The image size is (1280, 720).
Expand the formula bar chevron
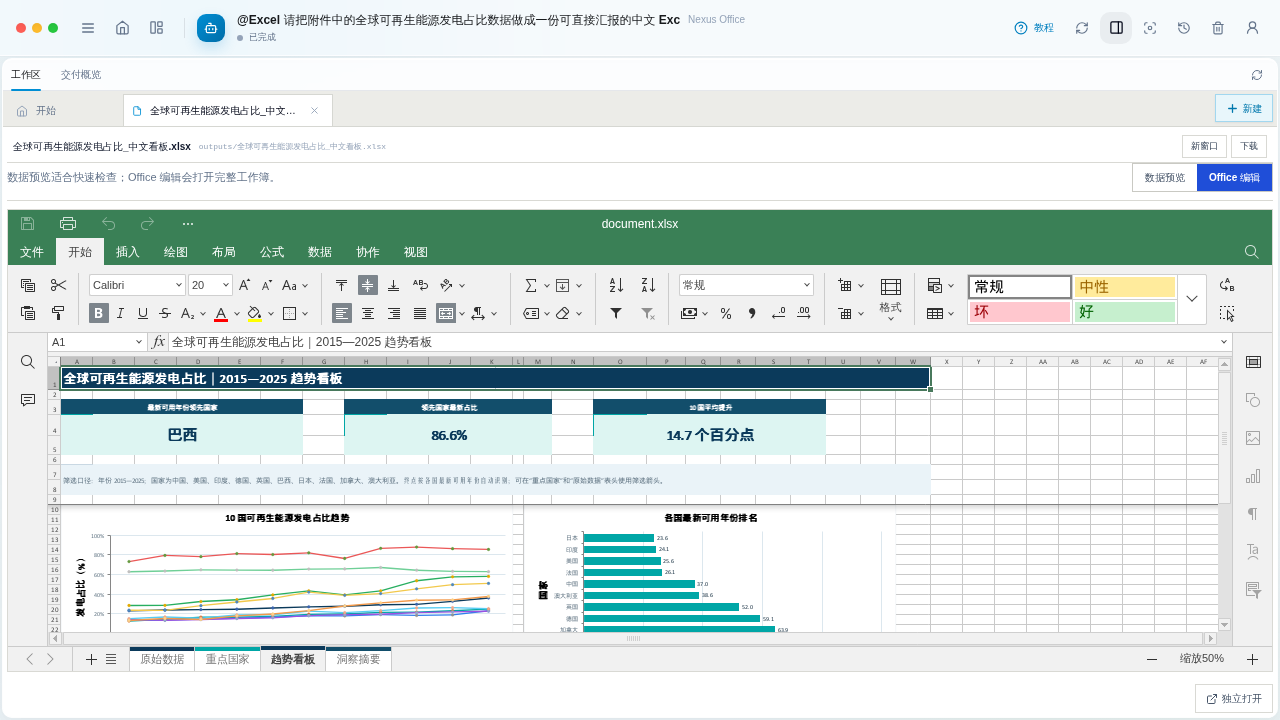click(x=1224, y=342)
